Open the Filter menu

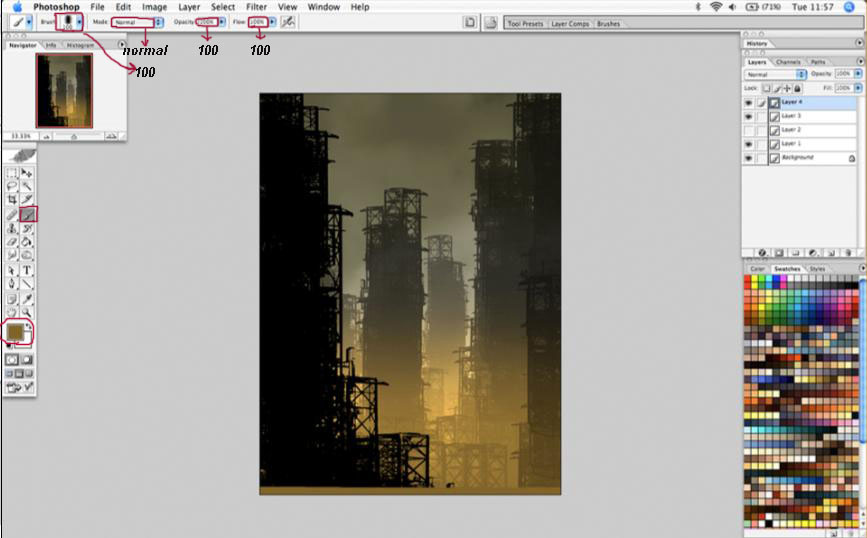click(257, 7)
